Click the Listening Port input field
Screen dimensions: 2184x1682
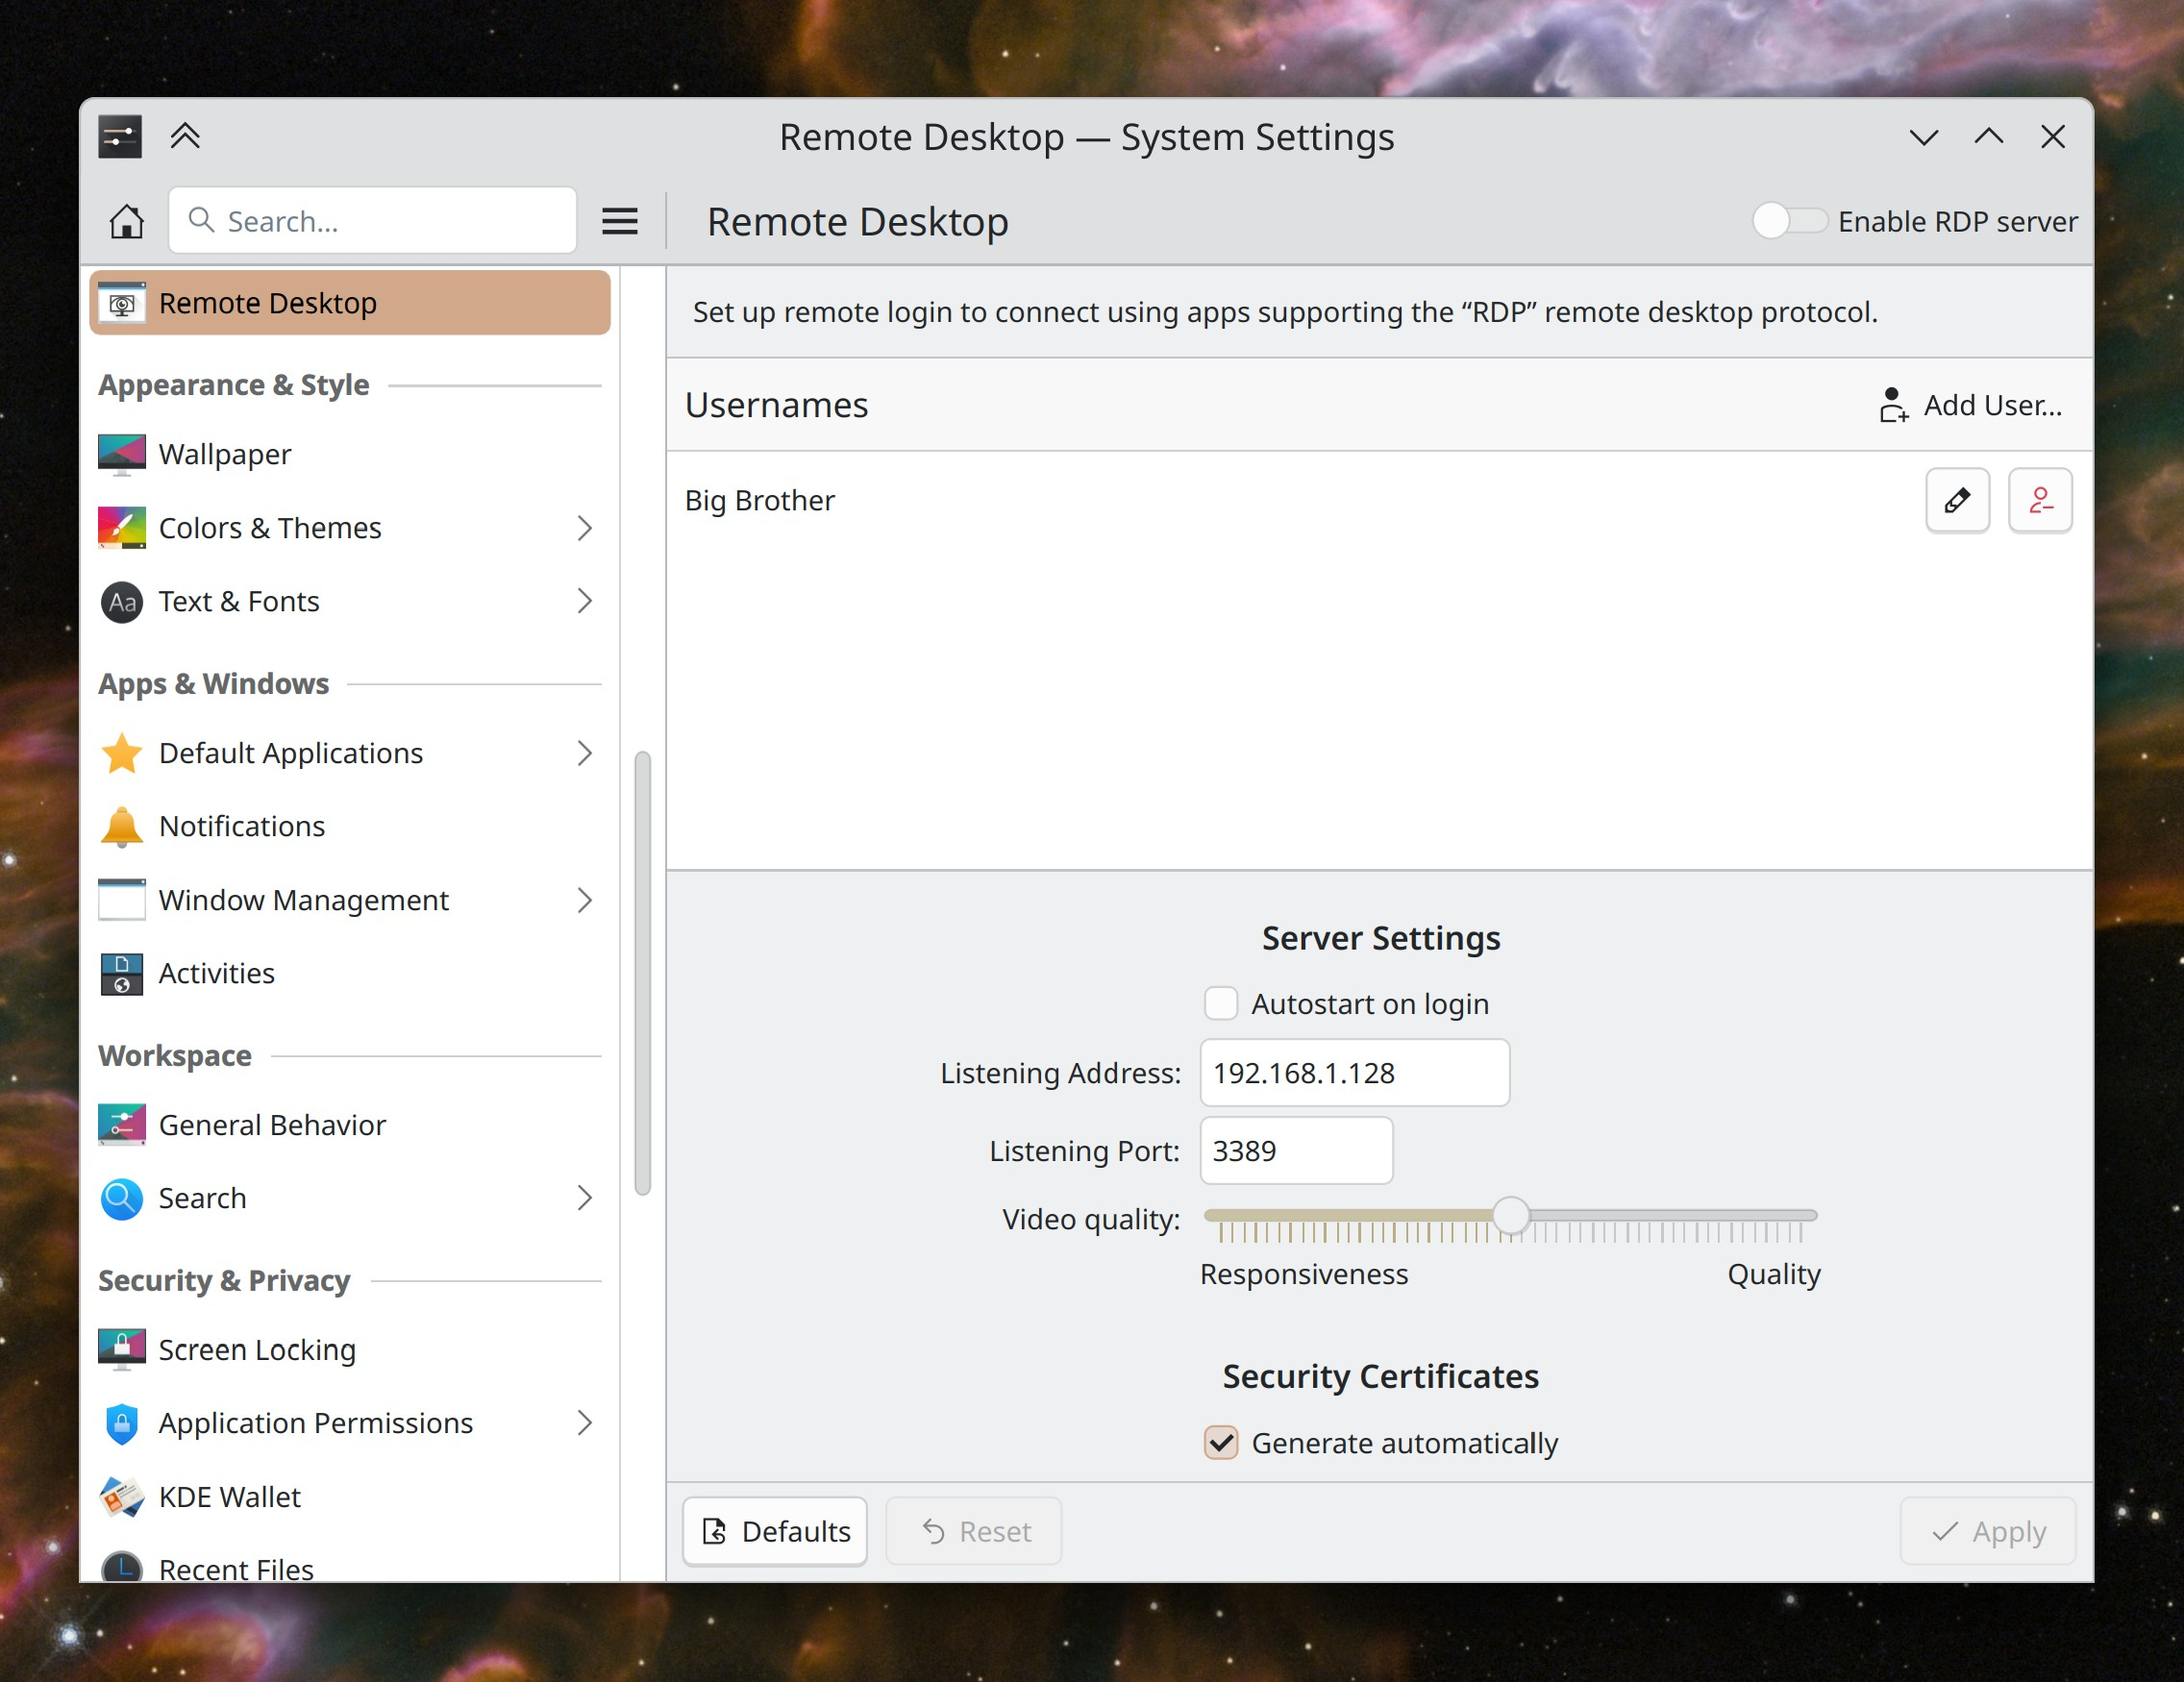pos(1295,1150)
